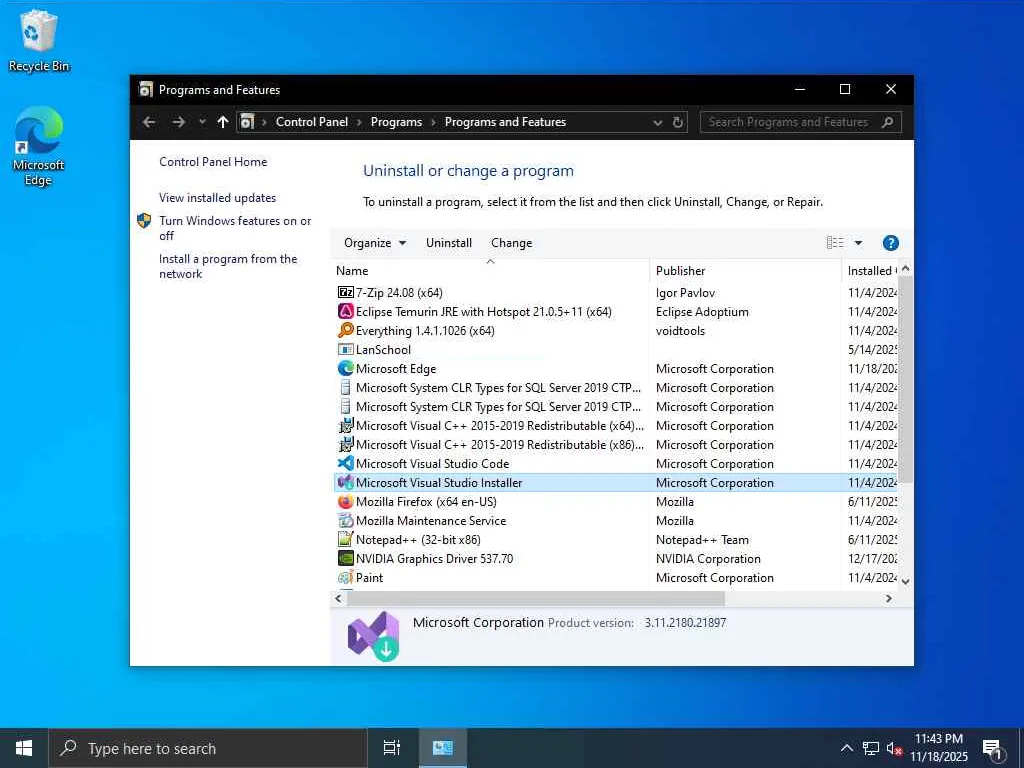Go back with the back arrow

coord(149,122)
